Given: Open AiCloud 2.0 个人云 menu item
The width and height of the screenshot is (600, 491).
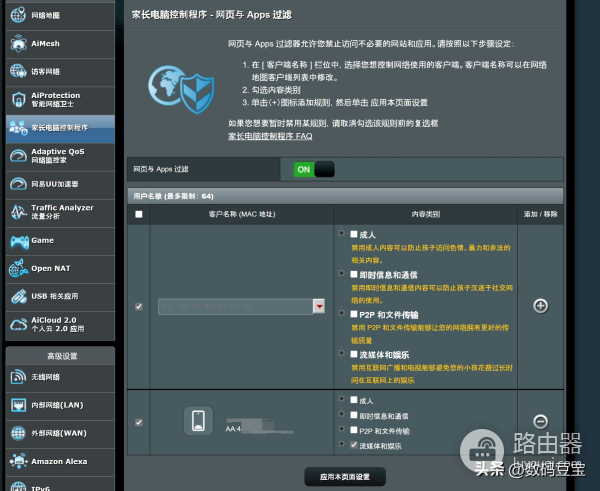Looking at the screenshot, I should (x=60, y=325).
